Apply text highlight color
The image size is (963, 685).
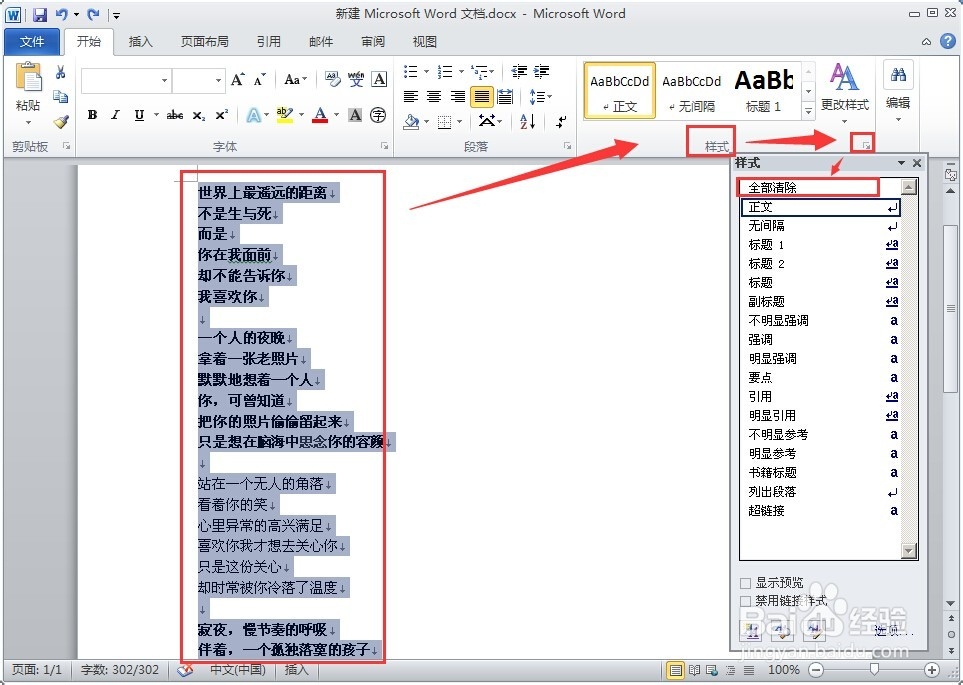(287, 113)
